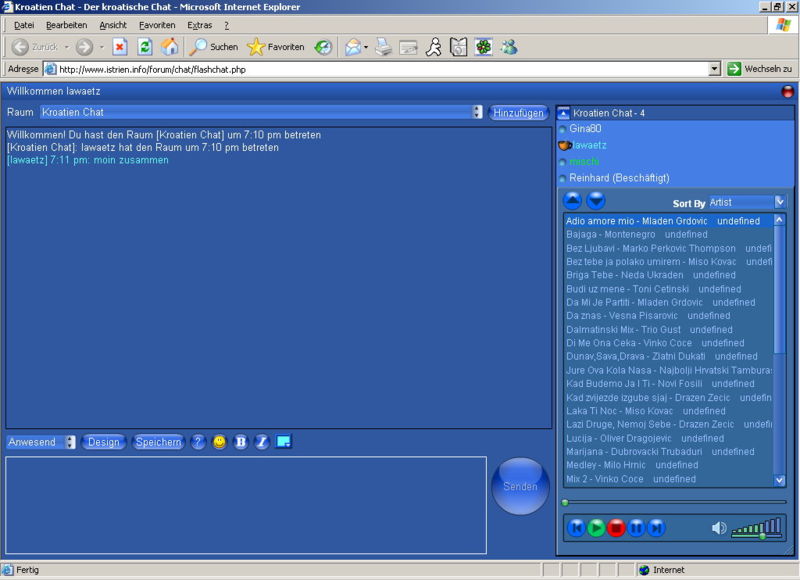Expand the address bar dropdown arrow
The image size is (800, 580).
pos(714,69)
